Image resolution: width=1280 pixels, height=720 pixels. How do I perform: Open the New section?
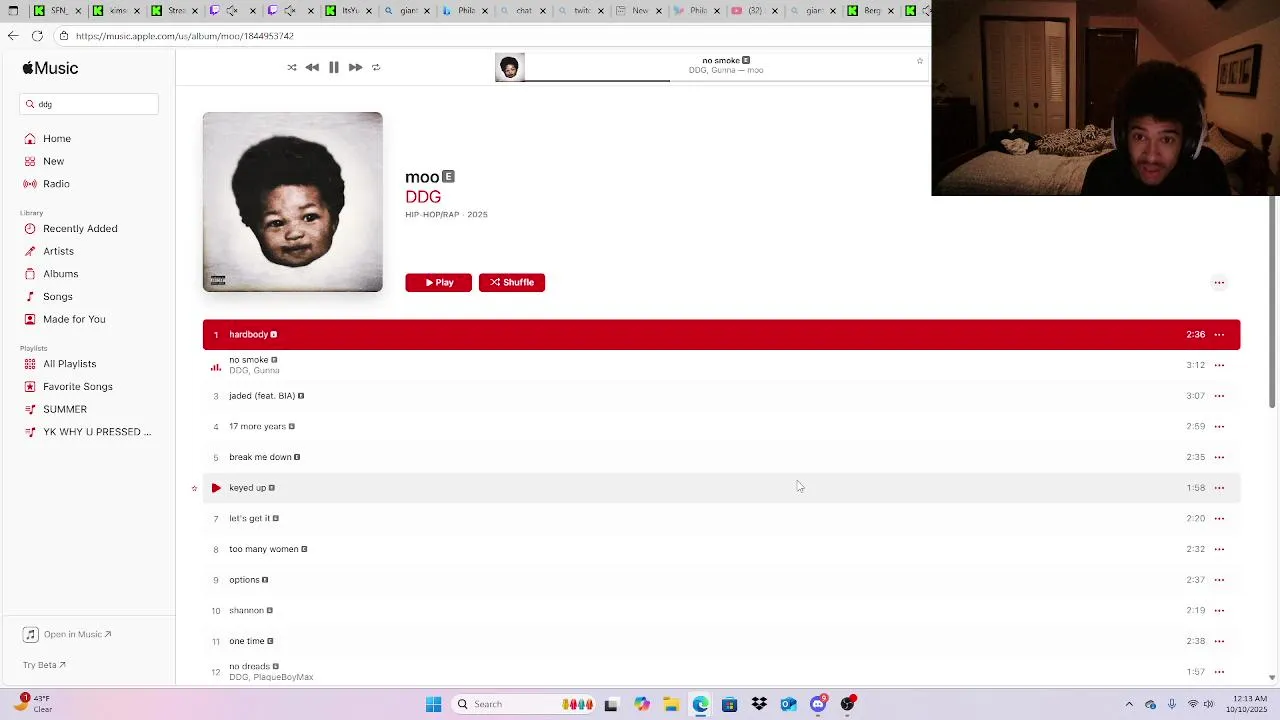53,161
